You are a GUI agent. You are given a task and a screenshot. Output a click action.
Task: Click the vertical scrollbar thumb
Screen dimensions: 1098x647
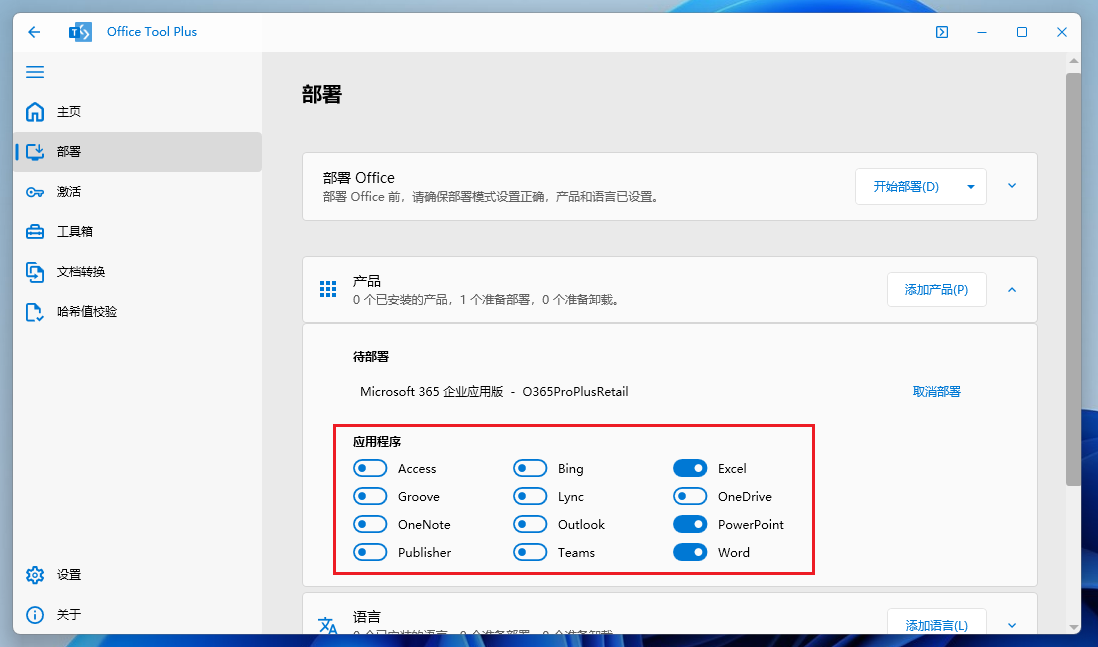[1073, 279]
